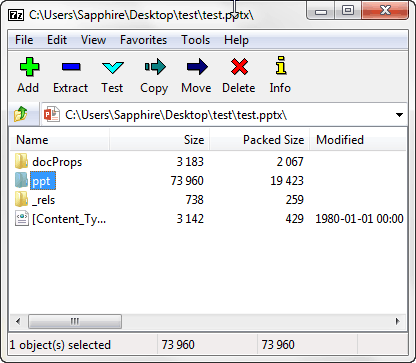Click the 259 packed size value

(295, 200)
